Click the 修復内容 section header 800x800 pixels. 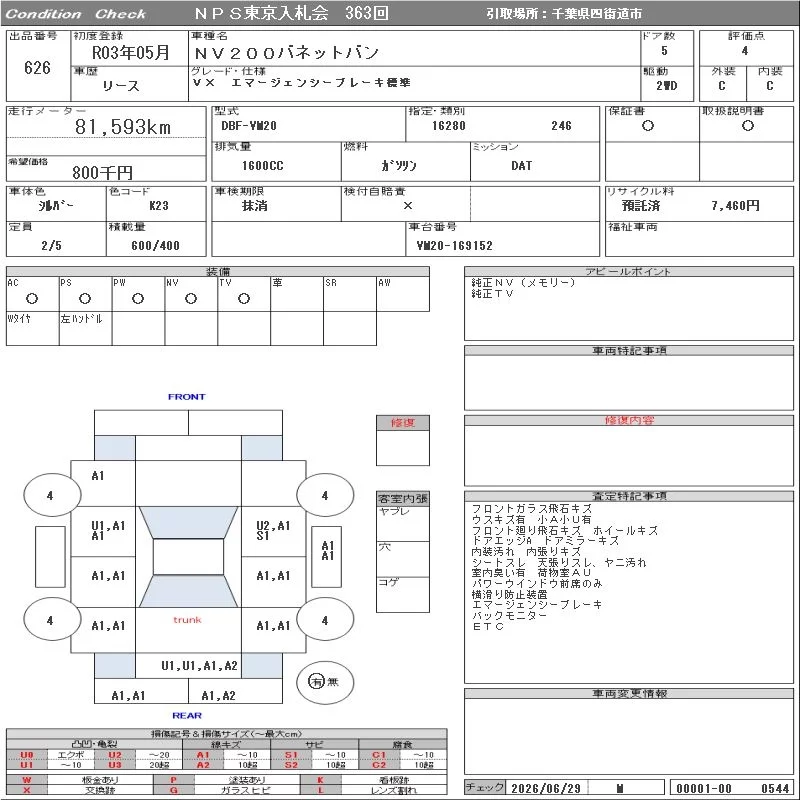coord(629,420)
